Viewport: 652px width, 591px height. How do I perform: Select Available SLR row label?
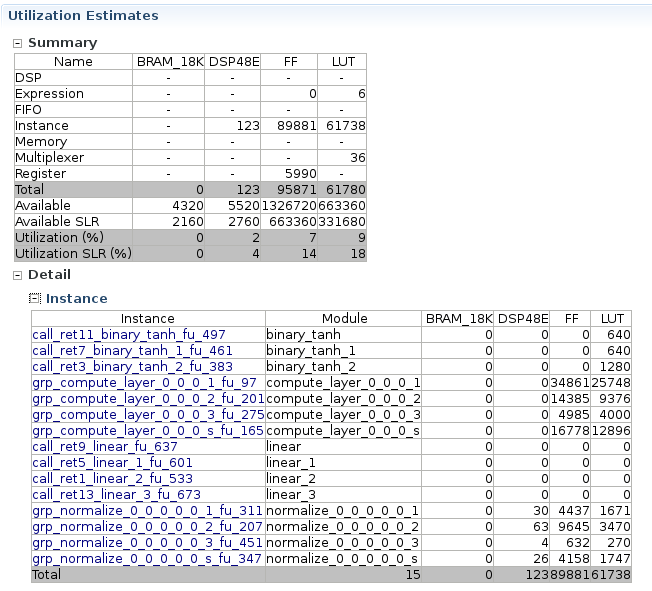coord(57,222)
